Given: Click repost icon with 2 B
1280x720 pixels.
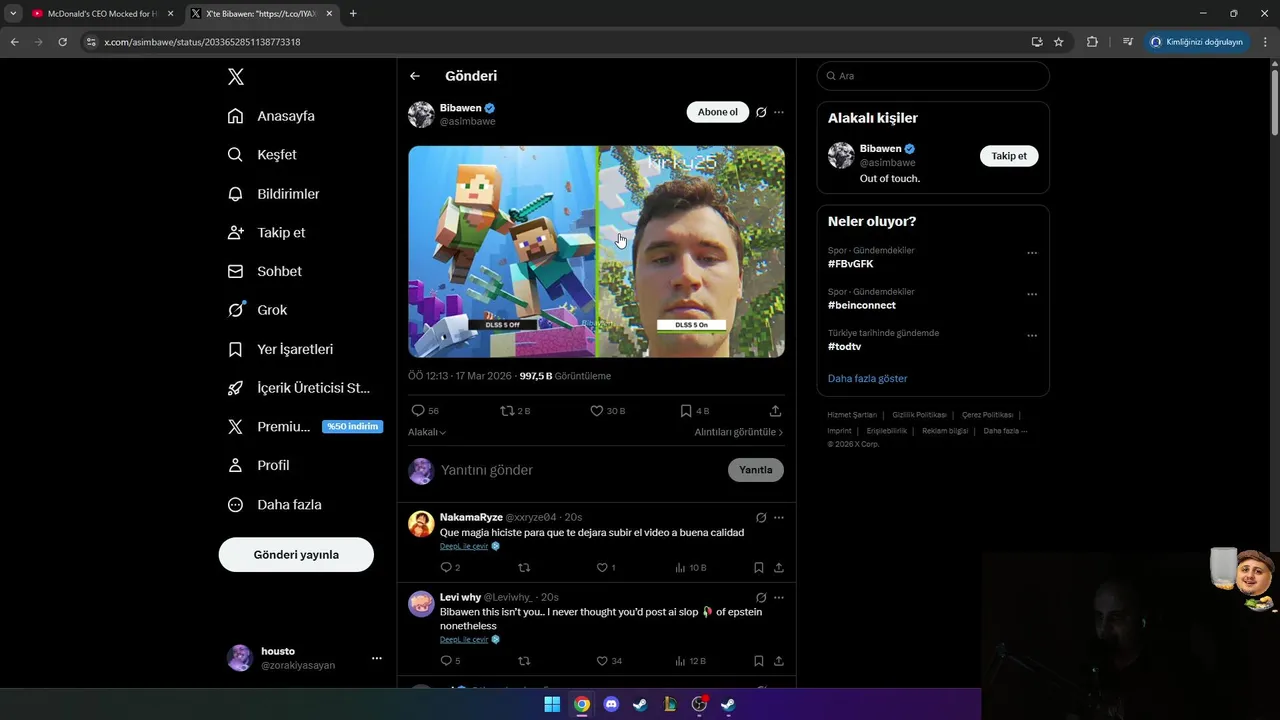Looking at the screenshot, I should (507, 411).
